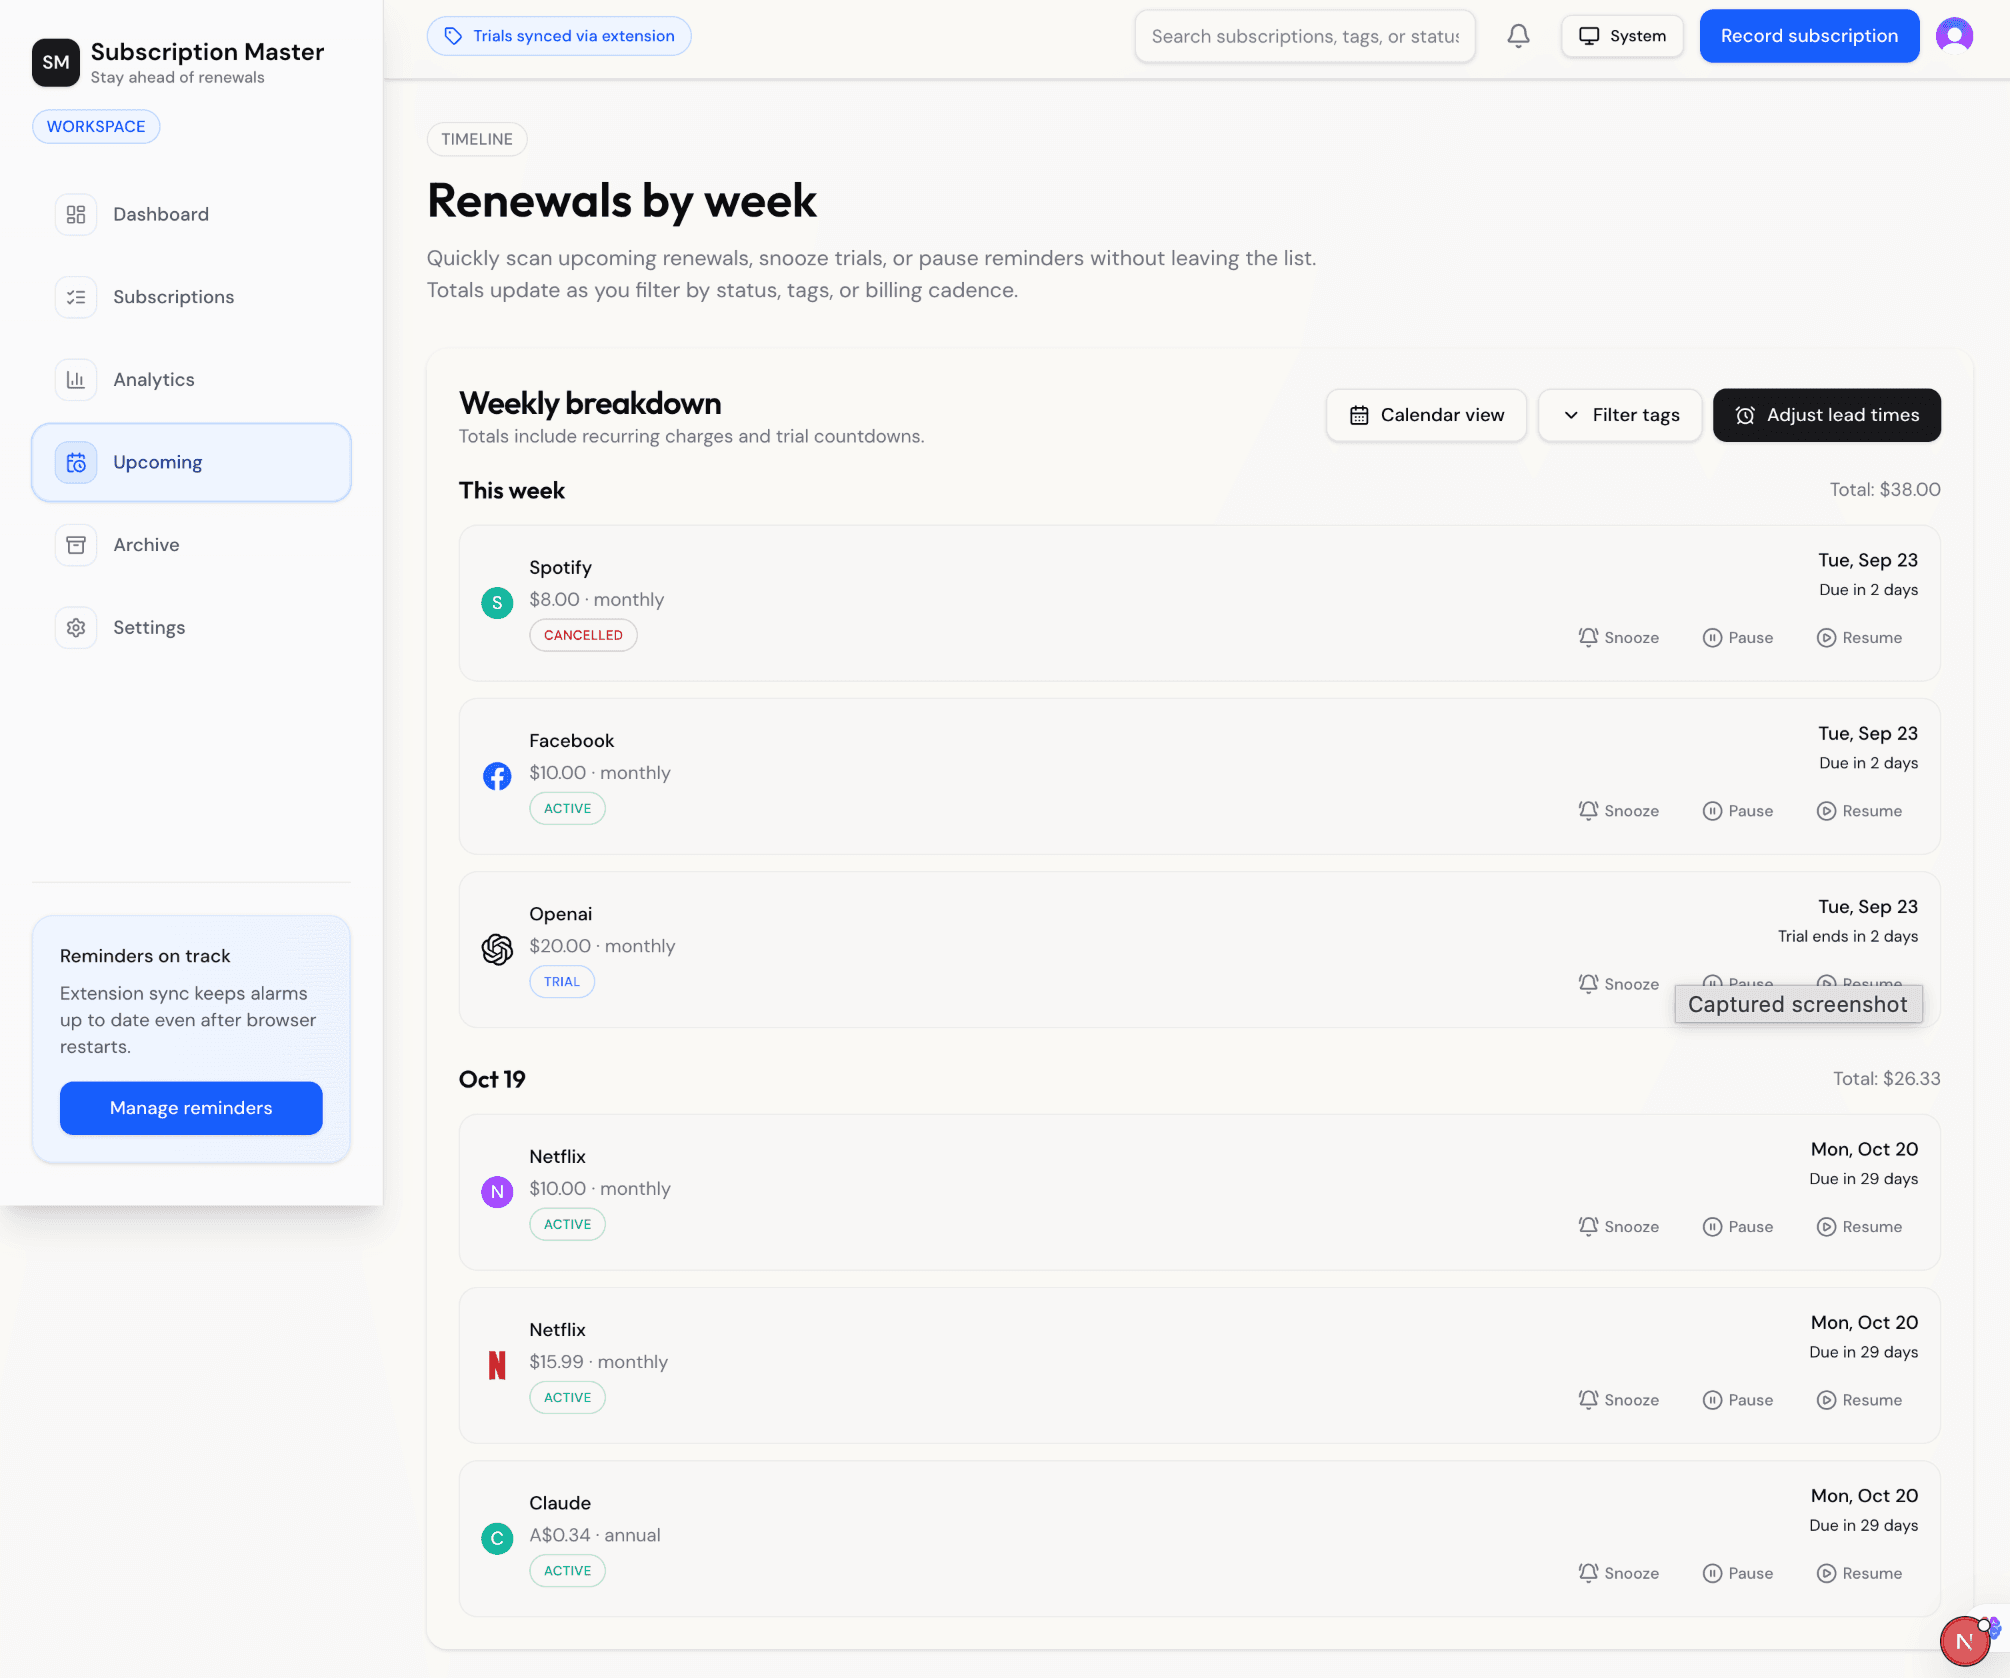Open the System theme selector
Screen dimensions: 2010x1678
1622,36
